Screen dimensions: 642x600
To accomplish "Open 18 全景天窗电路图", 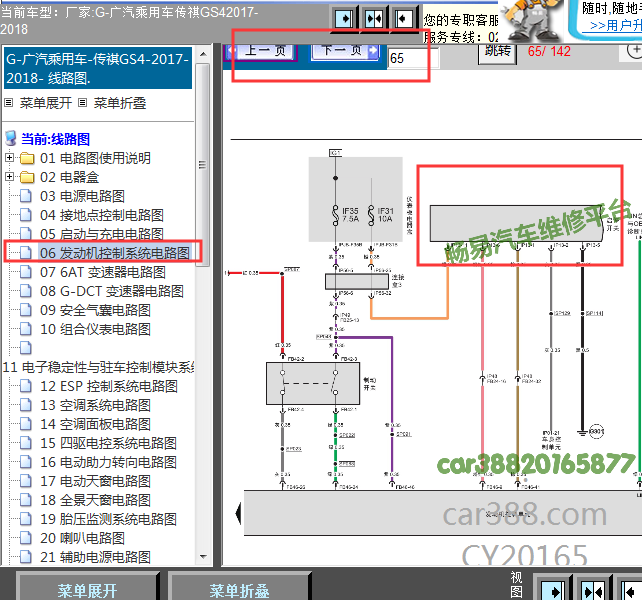I will point(95,500).
